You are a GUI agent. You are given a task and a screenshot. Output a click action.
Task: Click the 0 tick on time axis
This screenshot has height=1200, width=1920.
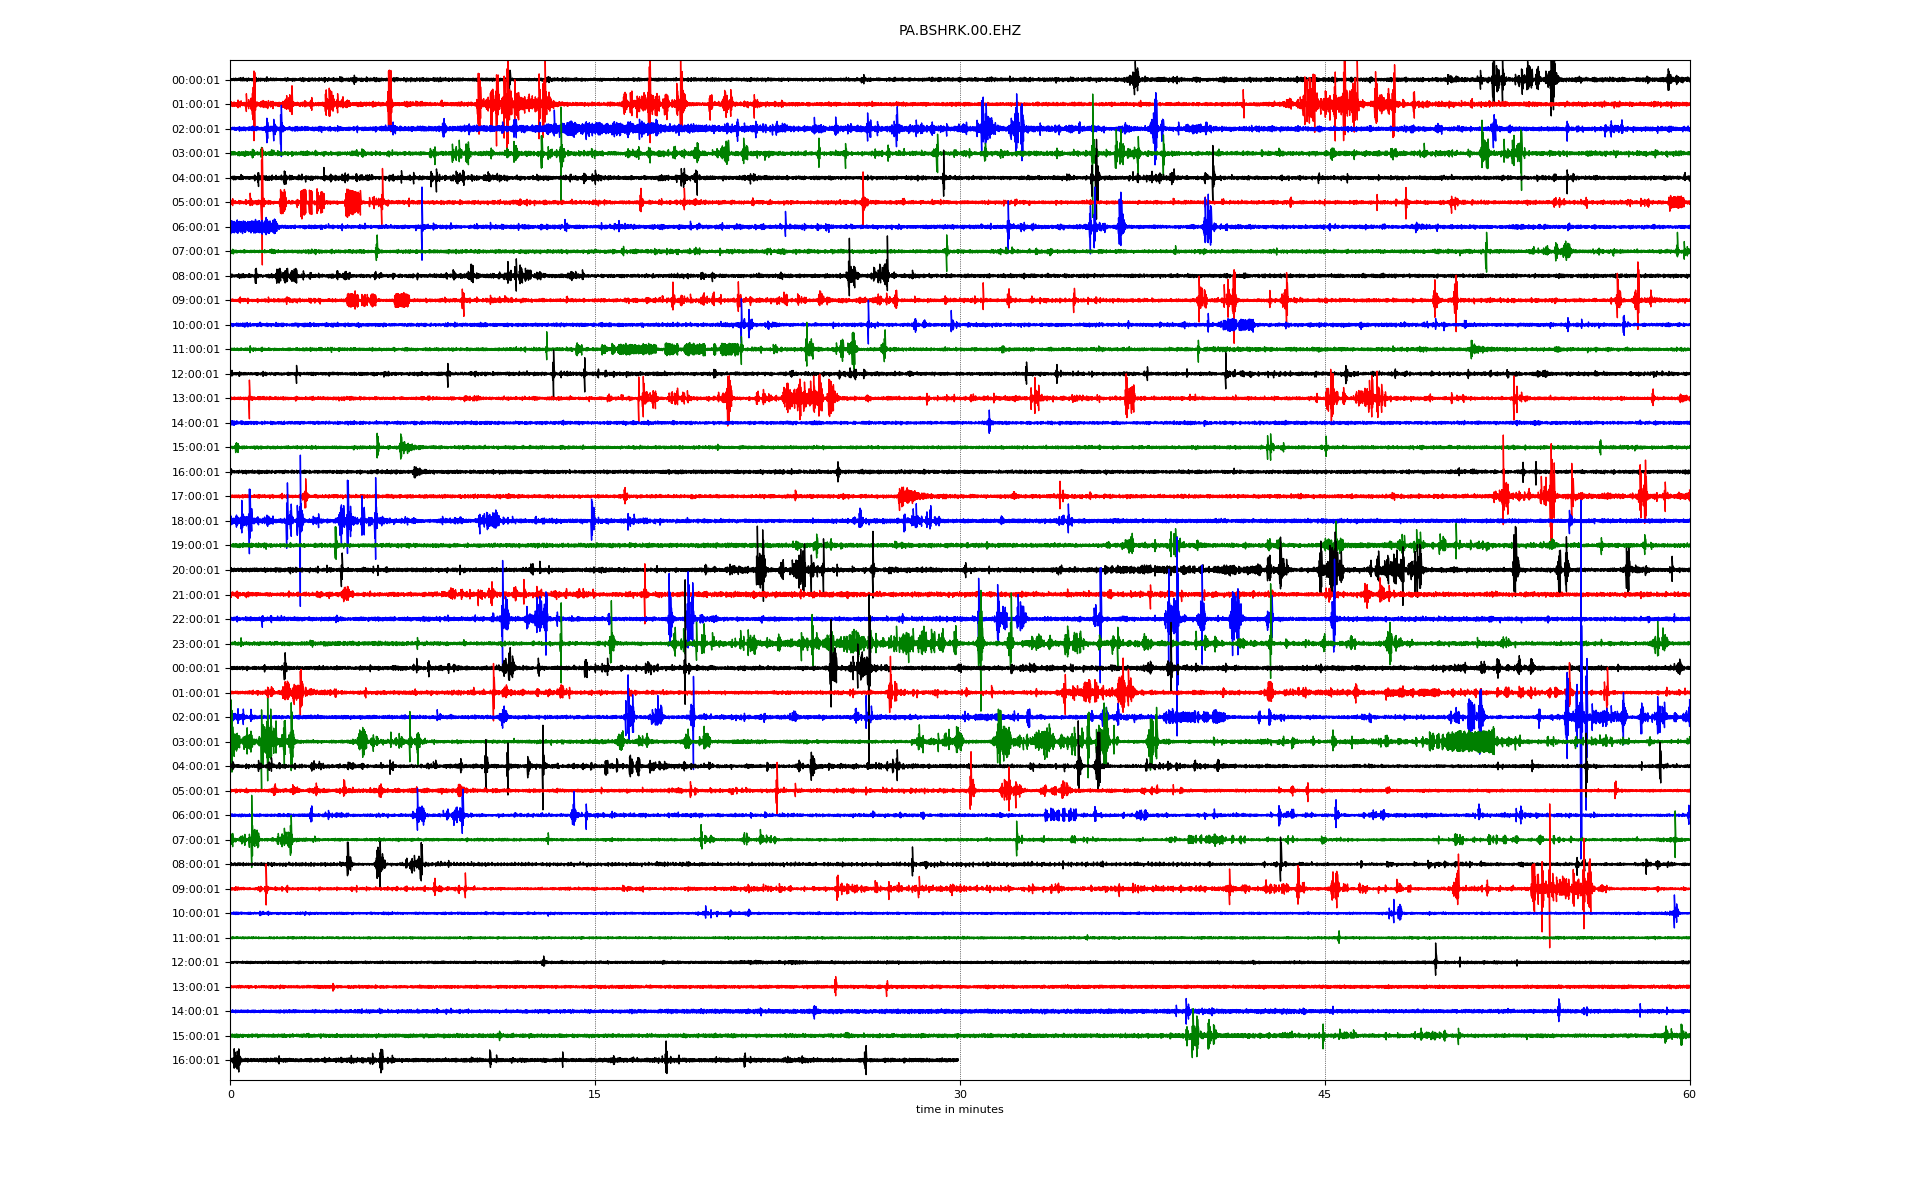tap(231, 1094)
